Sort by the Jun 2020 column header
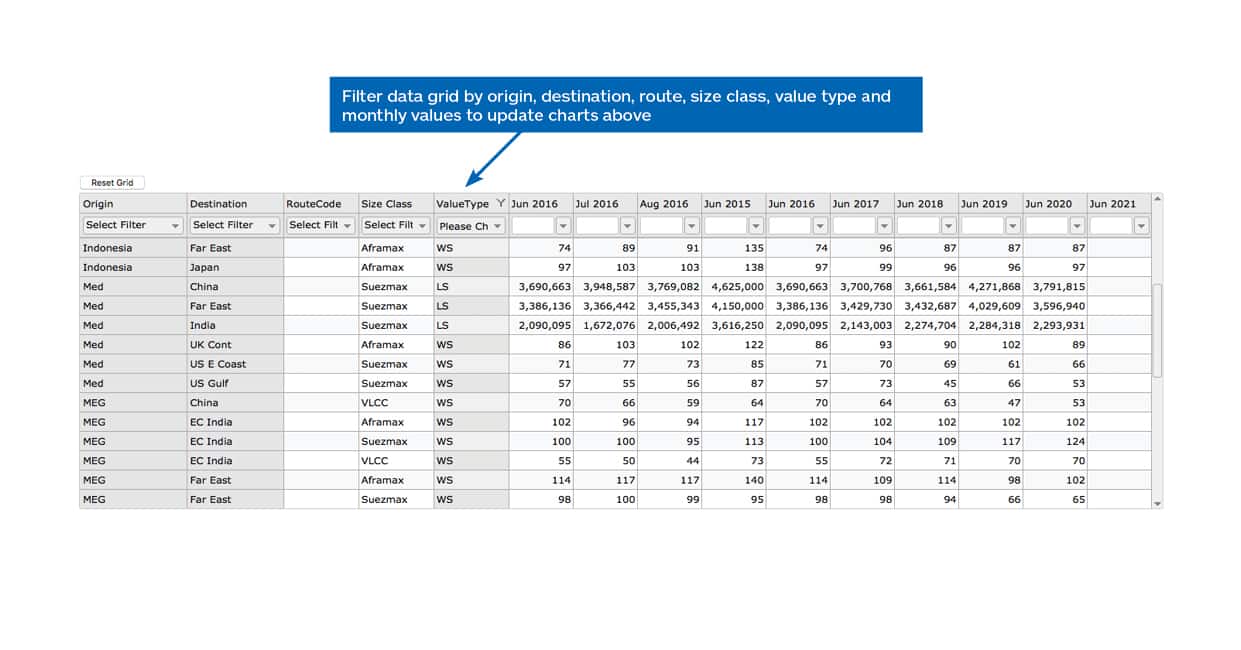This screenshot has height=650, width=1241. click(1055, 204)
